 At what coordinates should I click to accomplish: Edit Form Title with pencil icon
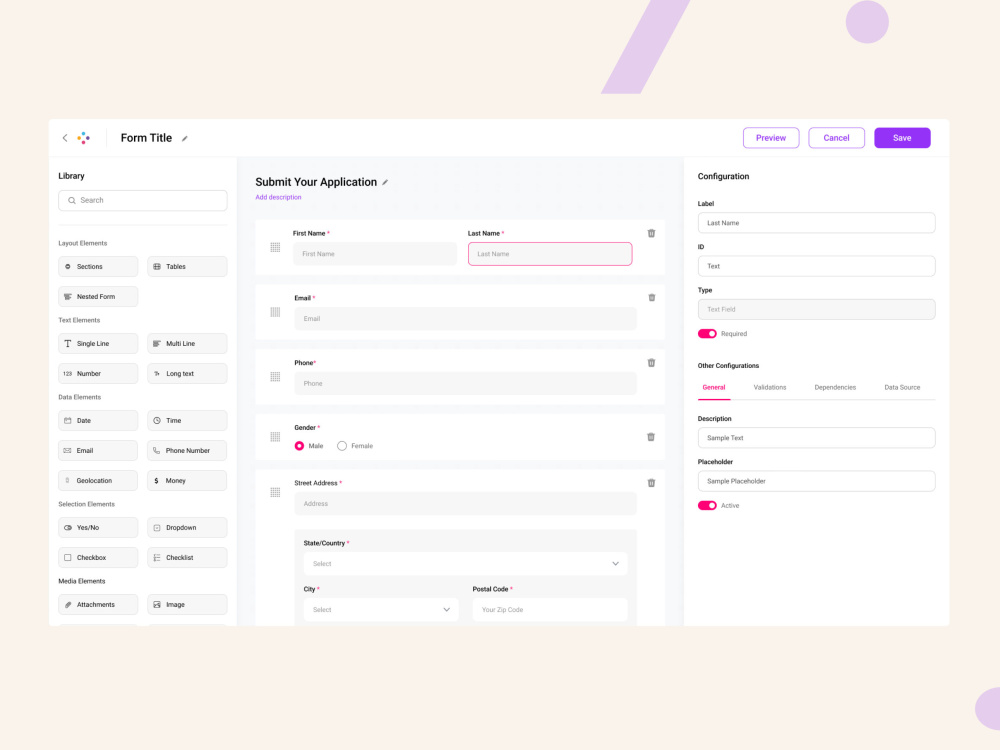pos(185,138)
